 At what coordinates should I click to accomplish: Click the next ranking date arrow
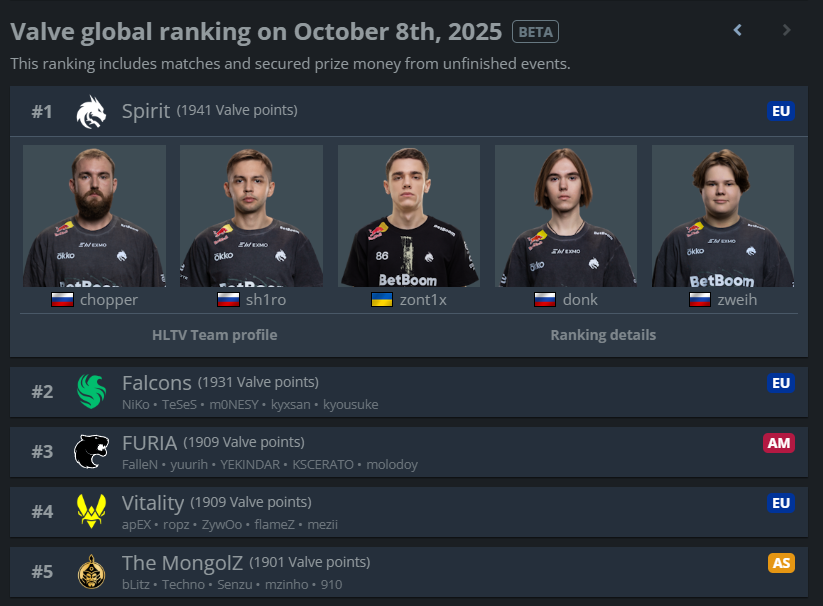point(787,30)
